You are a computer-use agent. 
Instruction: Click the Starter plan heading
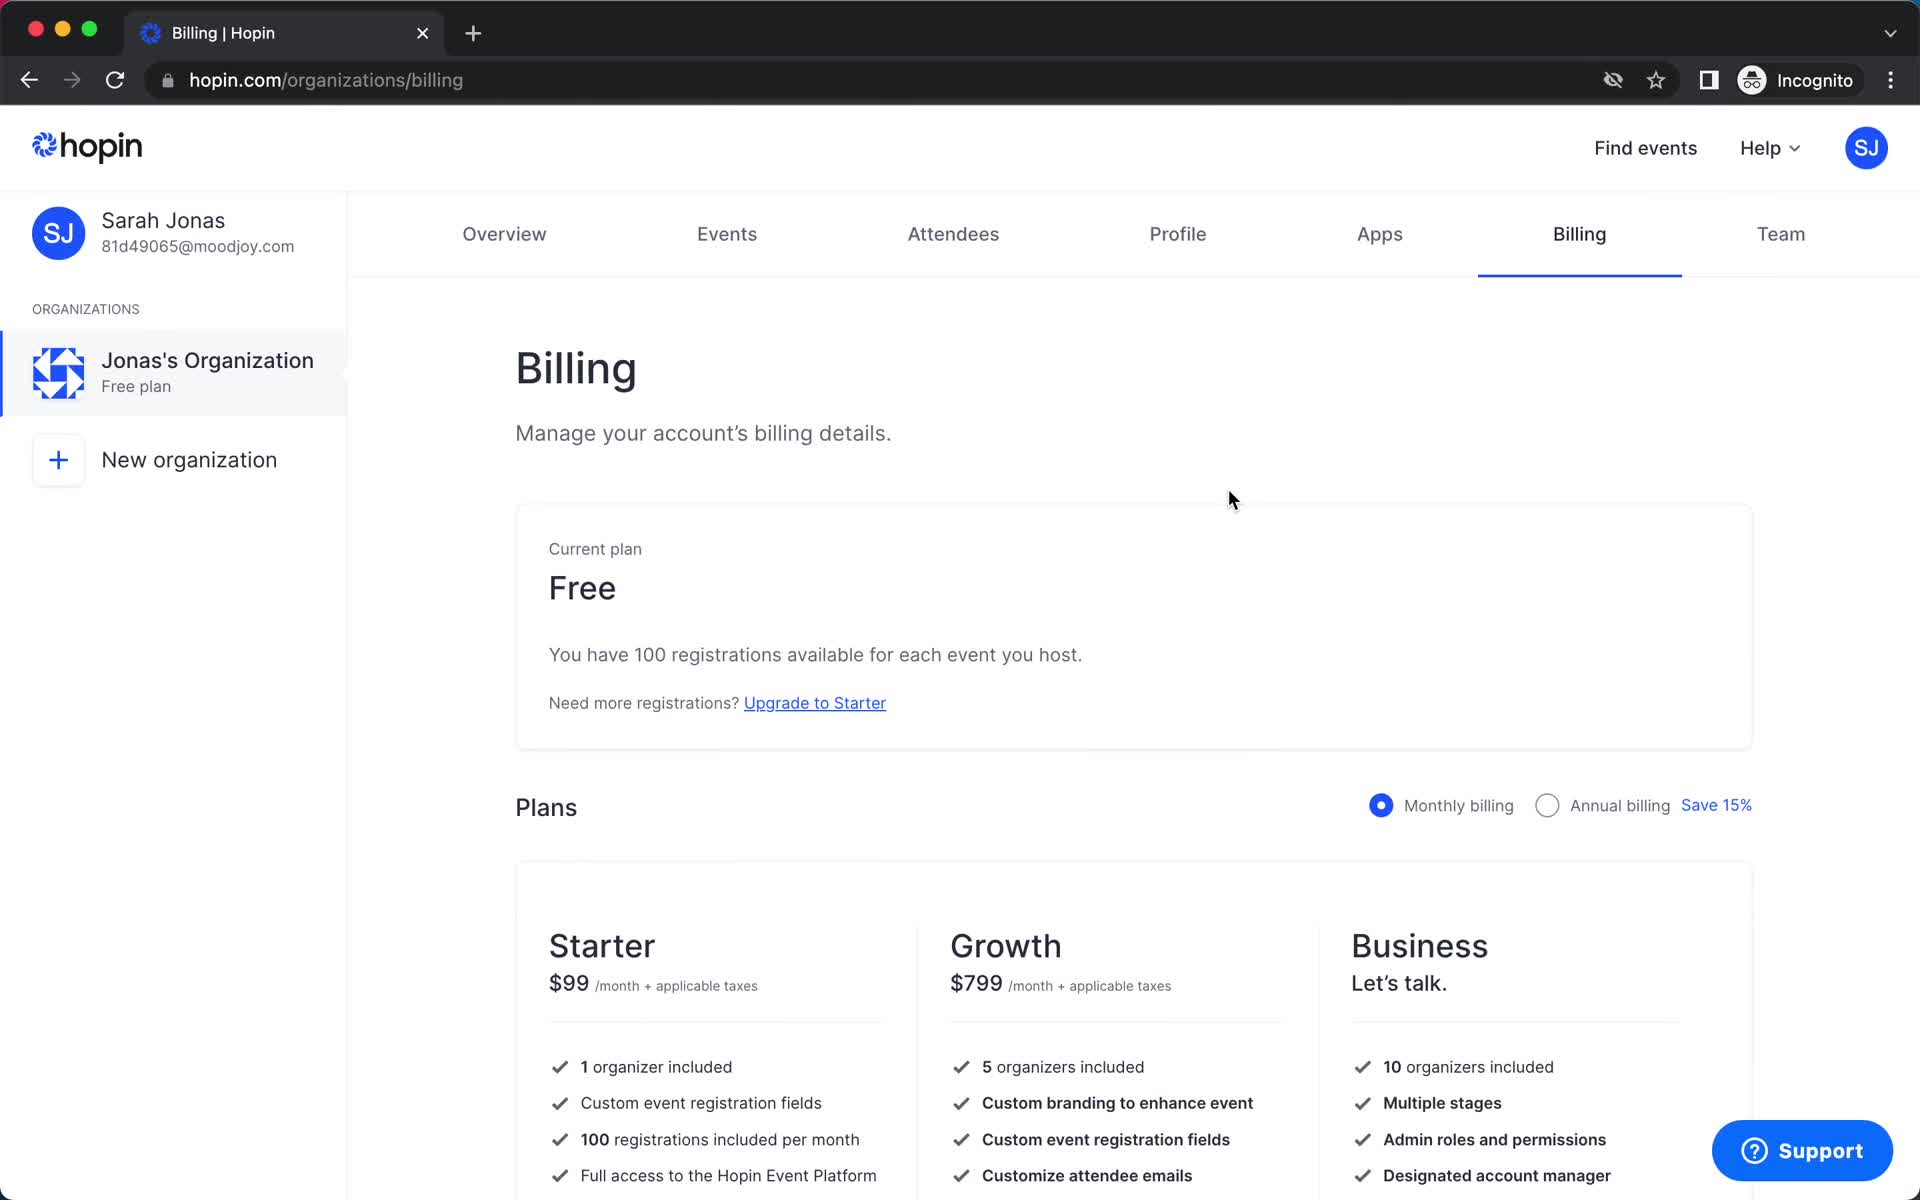pyautogui.click(x=602, y=946)
